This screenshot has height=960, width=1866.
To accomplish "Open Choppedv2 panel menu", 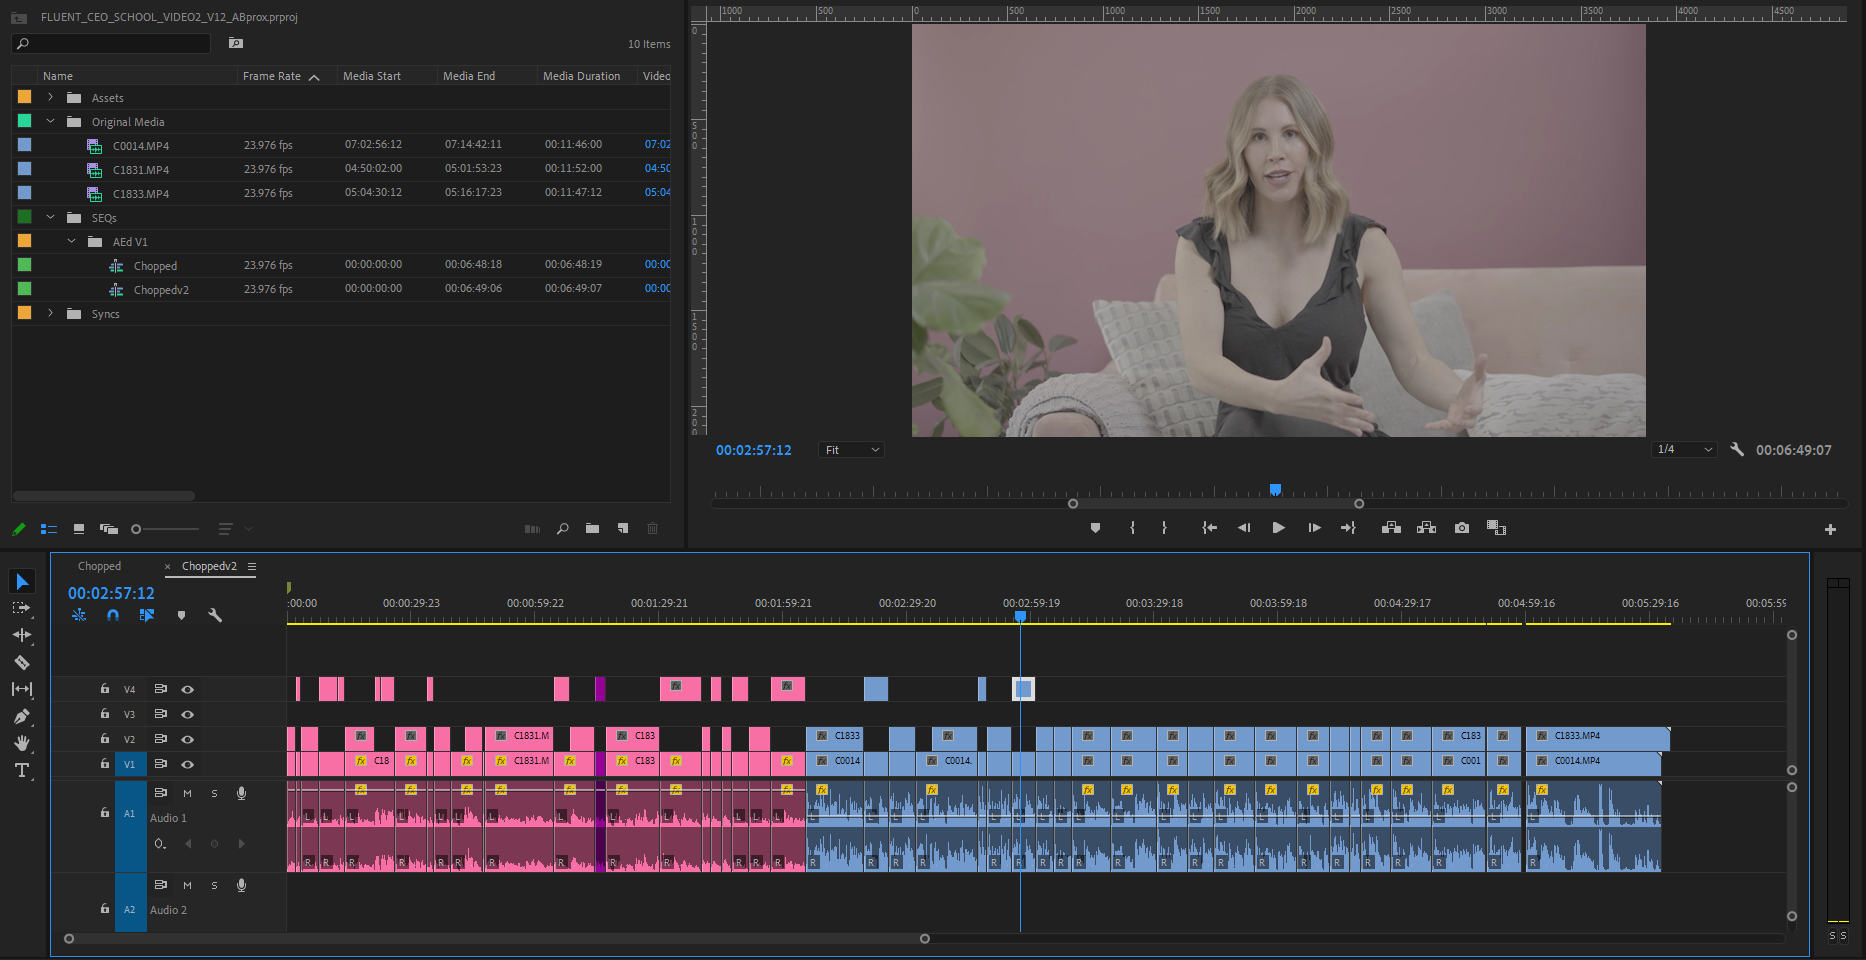I will click(x=252, y=566).
